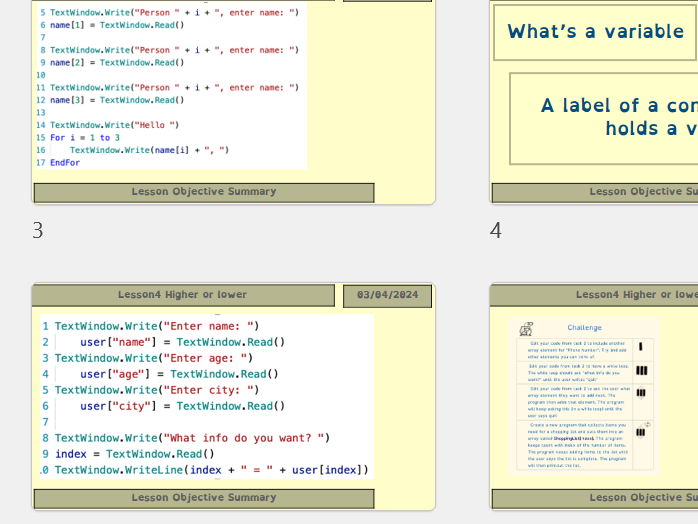Screen dimensions: 698x524
Task: Click the difficulty icon in fourth challenge row
Action: pyautogui.click(x=640, y=432)
